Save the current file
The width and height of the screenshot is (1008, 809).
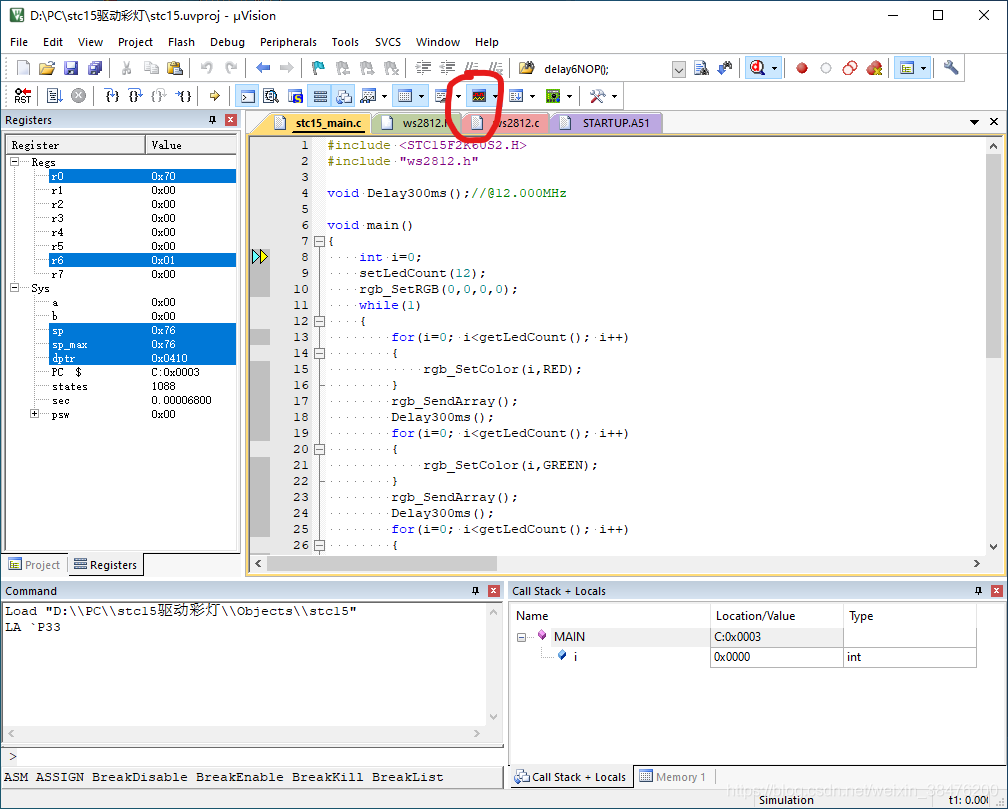click(71, 68)
